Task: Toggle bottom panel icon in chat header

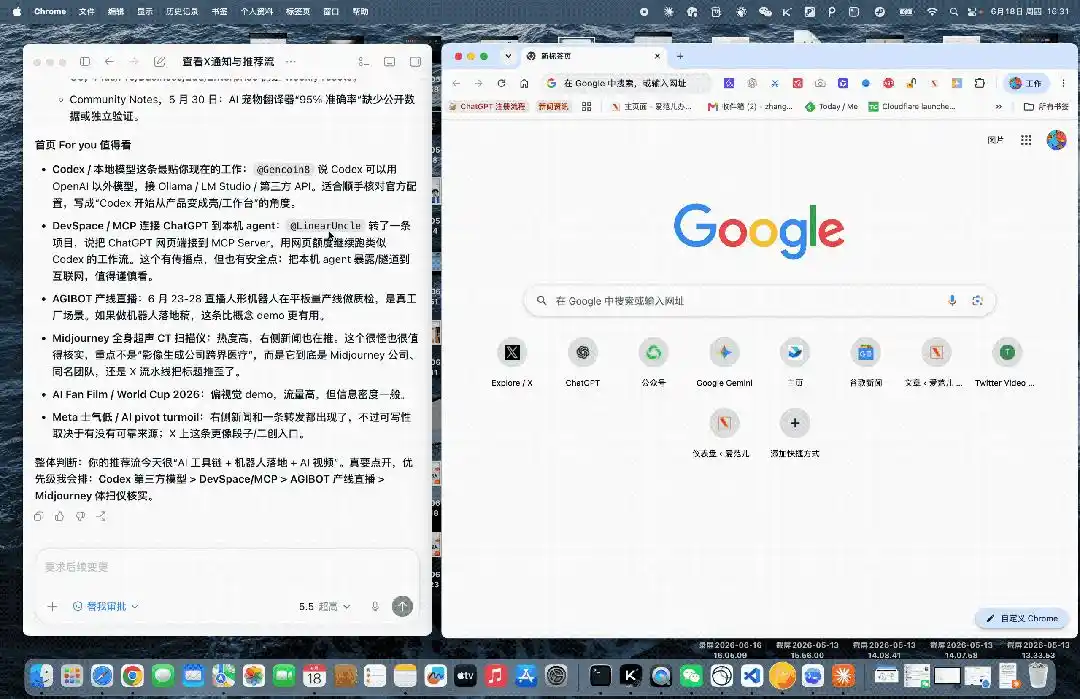Action: pos(389,61)
